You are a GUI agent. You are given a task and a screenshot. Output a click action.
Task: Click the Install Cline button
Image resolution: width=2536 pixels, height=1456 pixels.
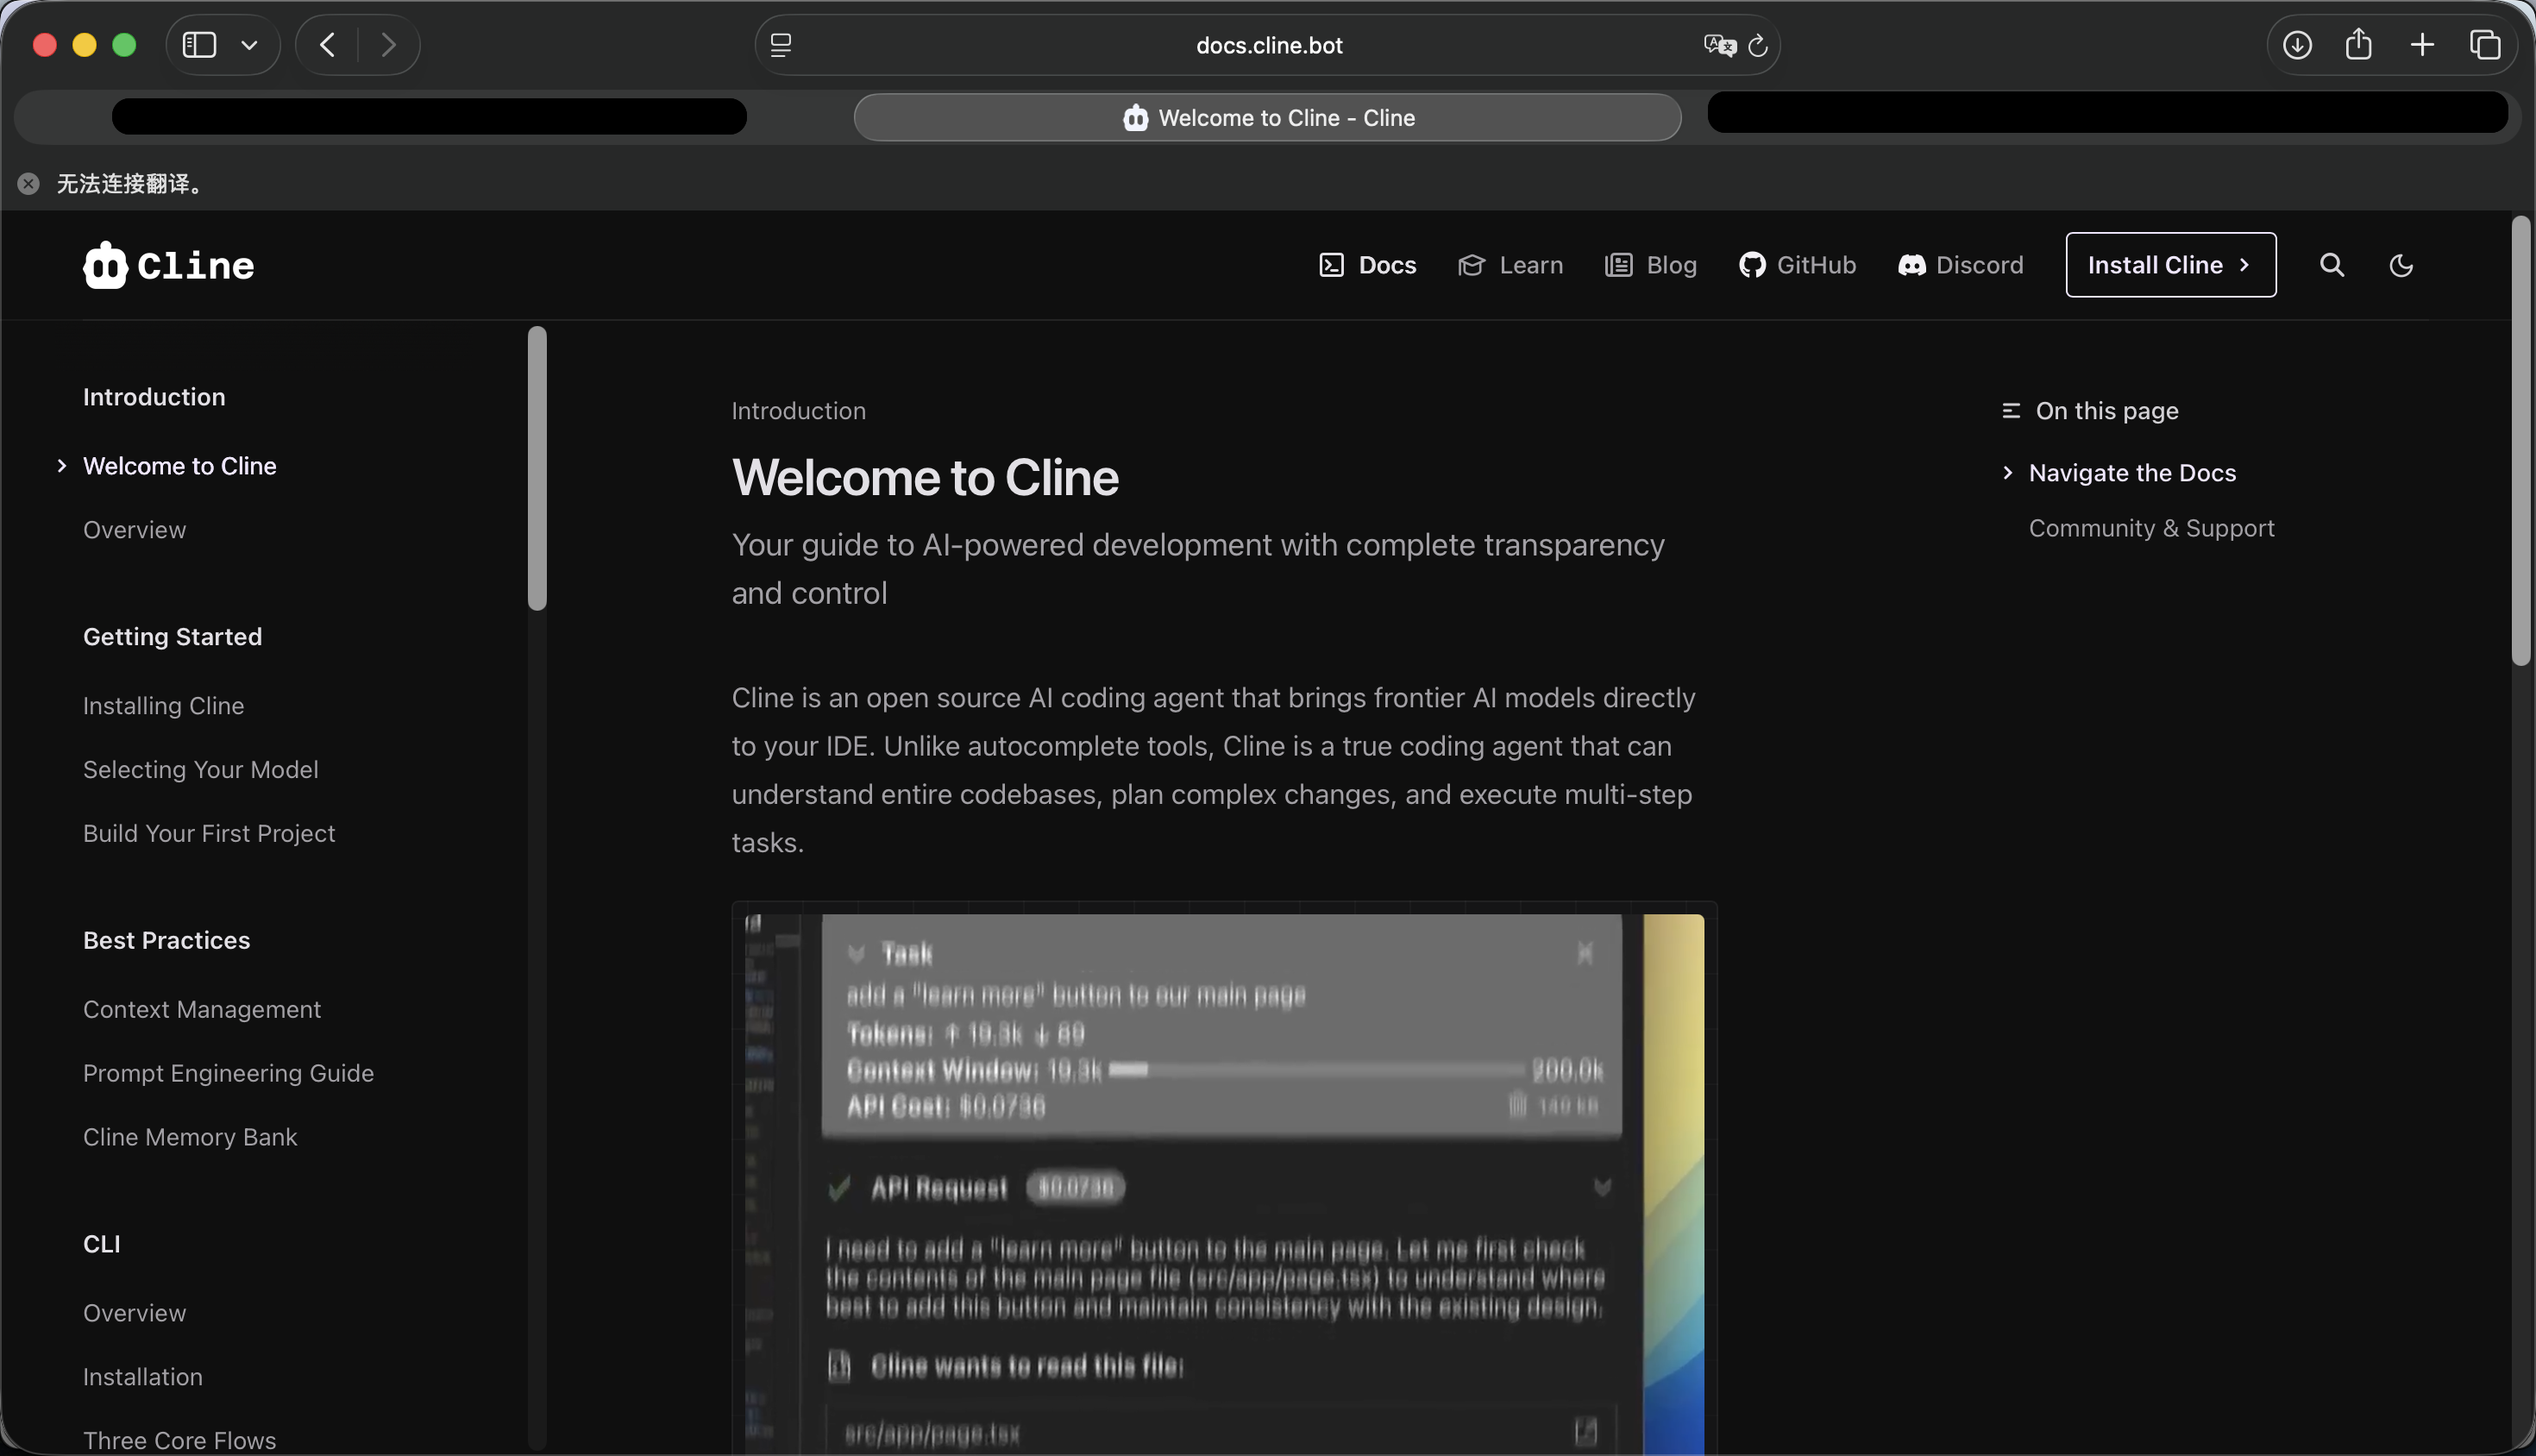2170,265
